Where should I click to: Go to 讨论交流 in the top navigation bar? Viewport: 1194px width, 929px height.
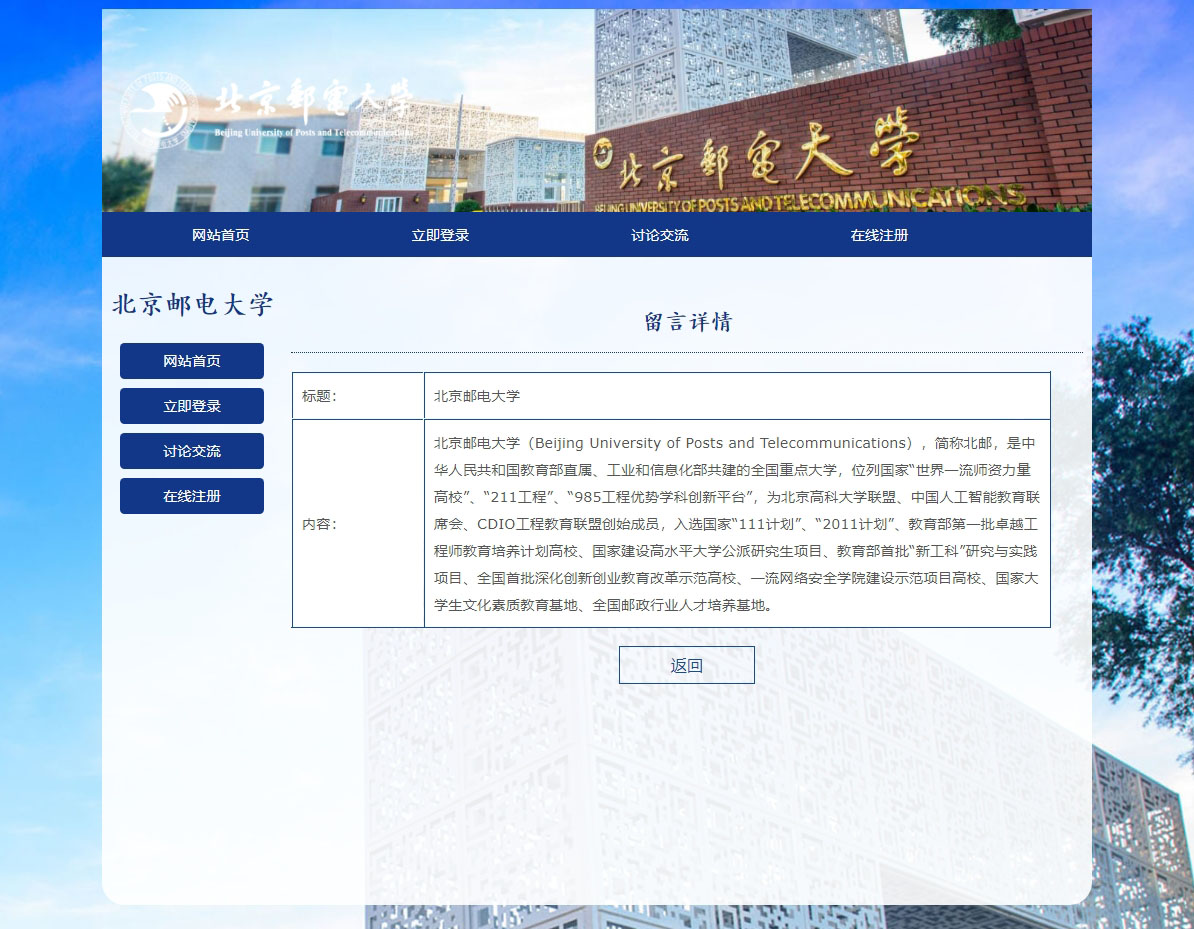coord(659,235)
